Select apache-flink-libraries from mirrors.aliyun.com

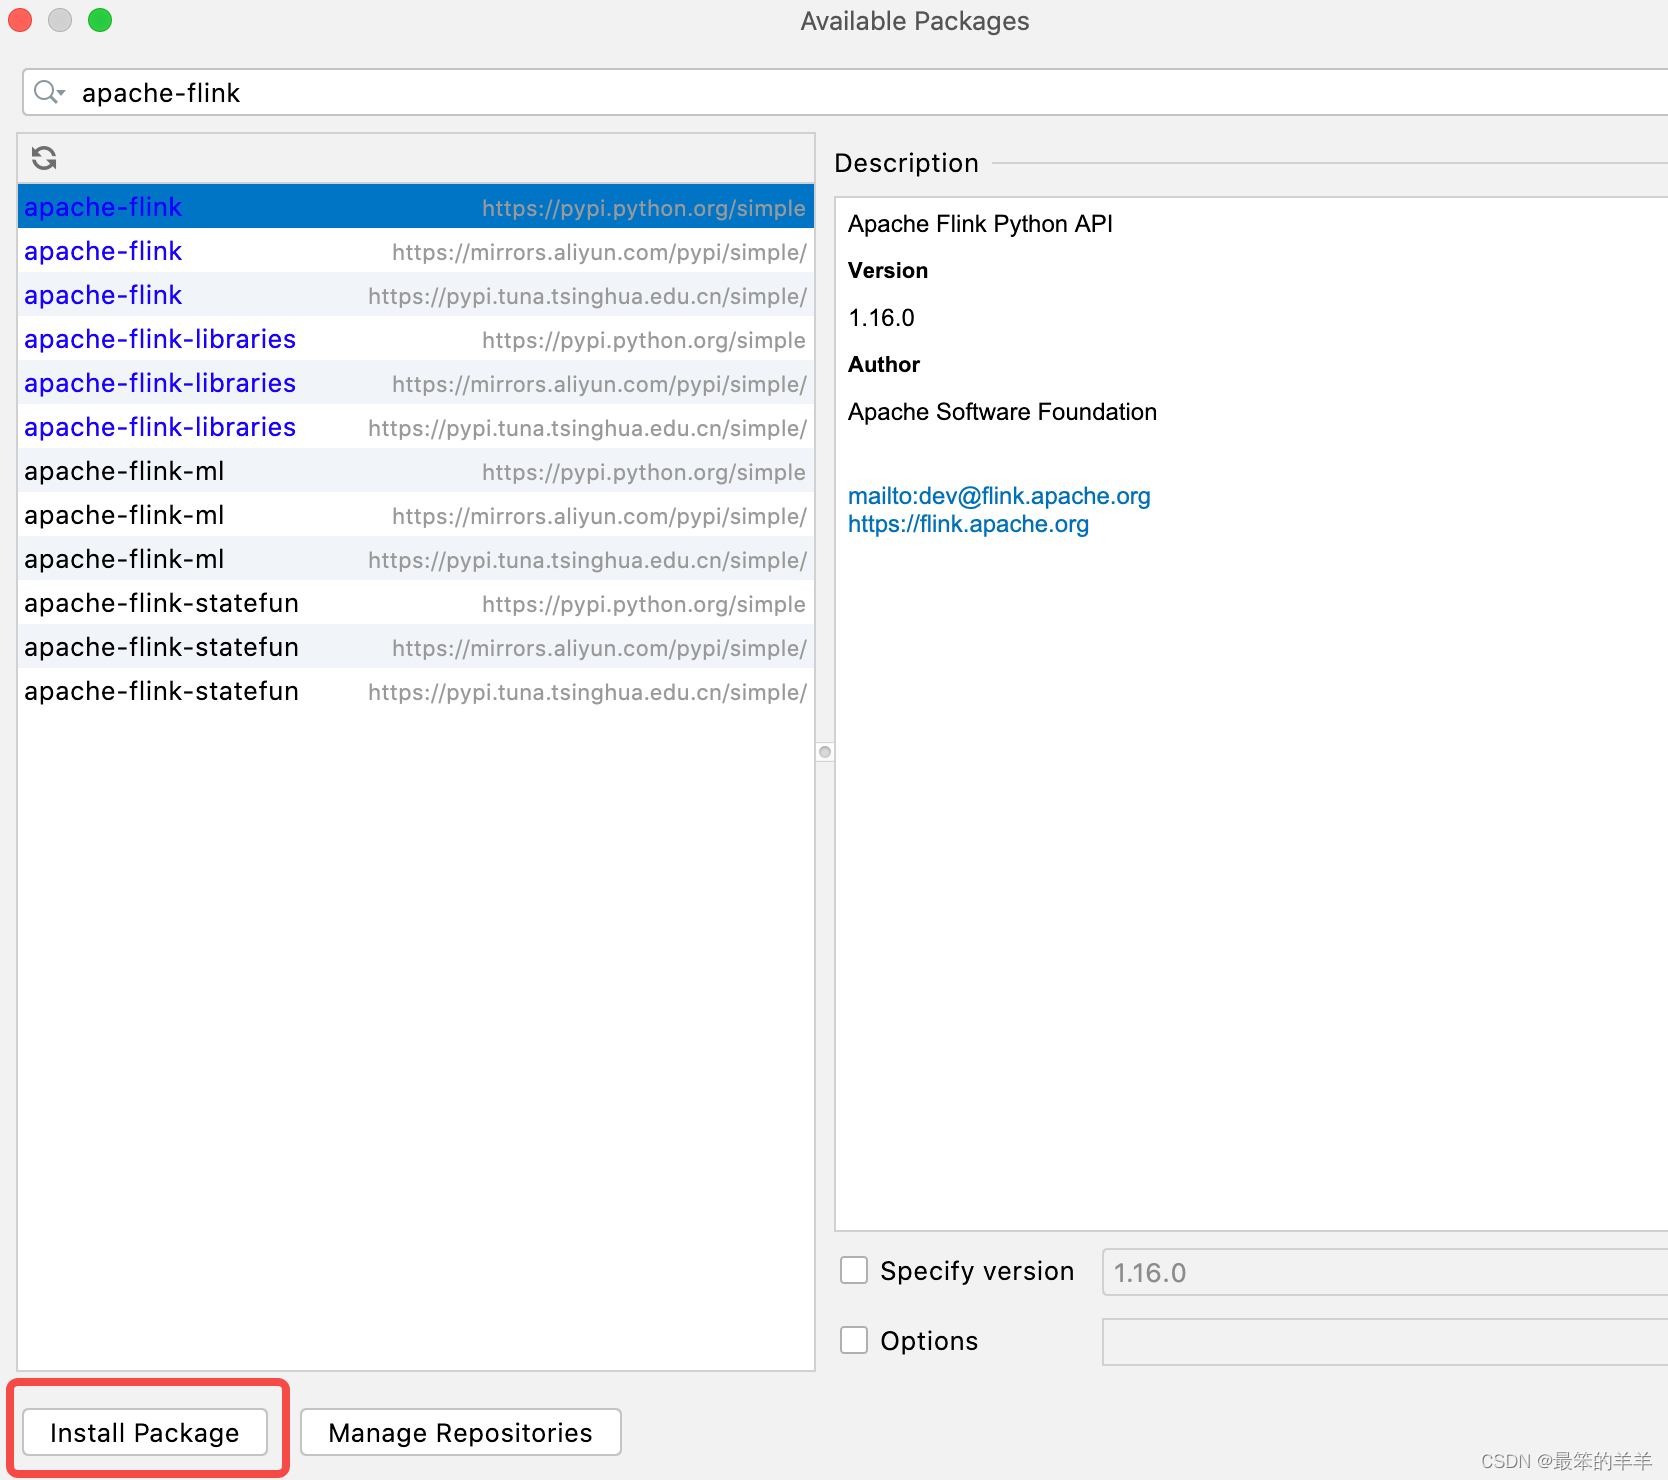tap(416, 383)
